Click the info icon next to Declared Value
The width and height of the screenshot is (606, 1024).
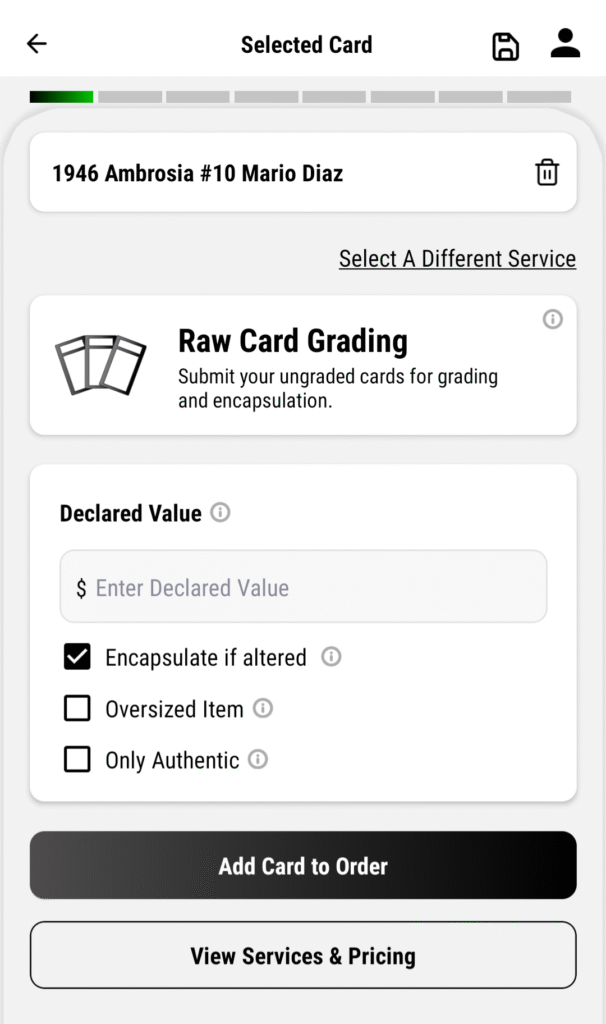point(221,513)
